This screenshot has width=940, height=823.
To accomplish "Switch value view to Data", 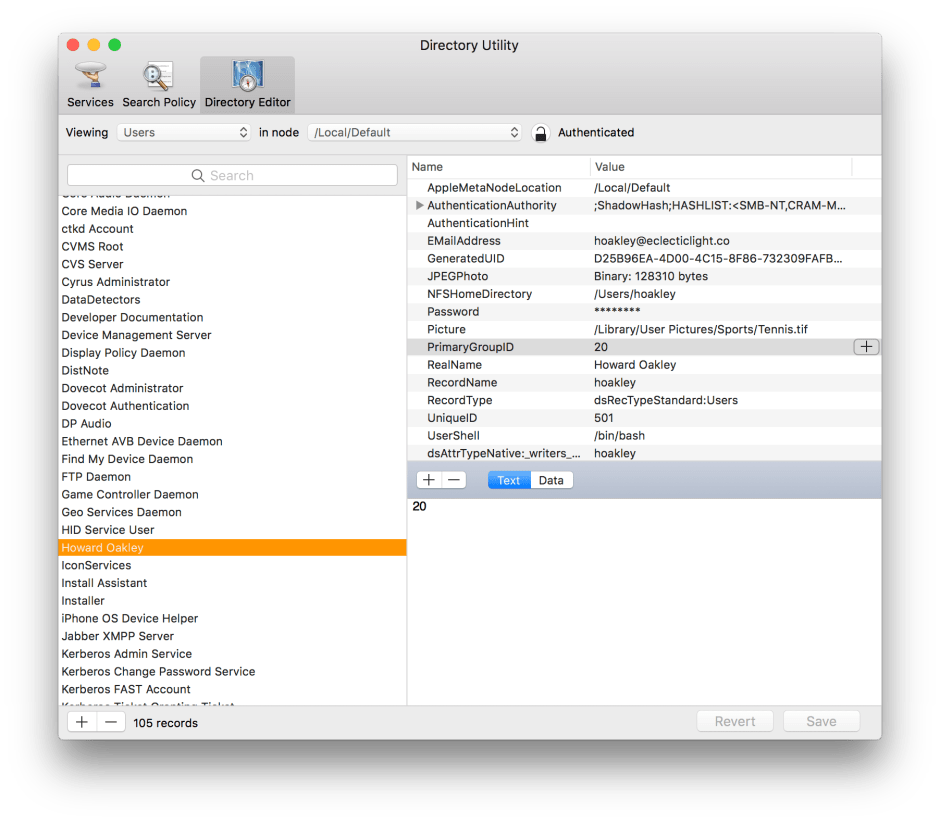I will (551, 480).
